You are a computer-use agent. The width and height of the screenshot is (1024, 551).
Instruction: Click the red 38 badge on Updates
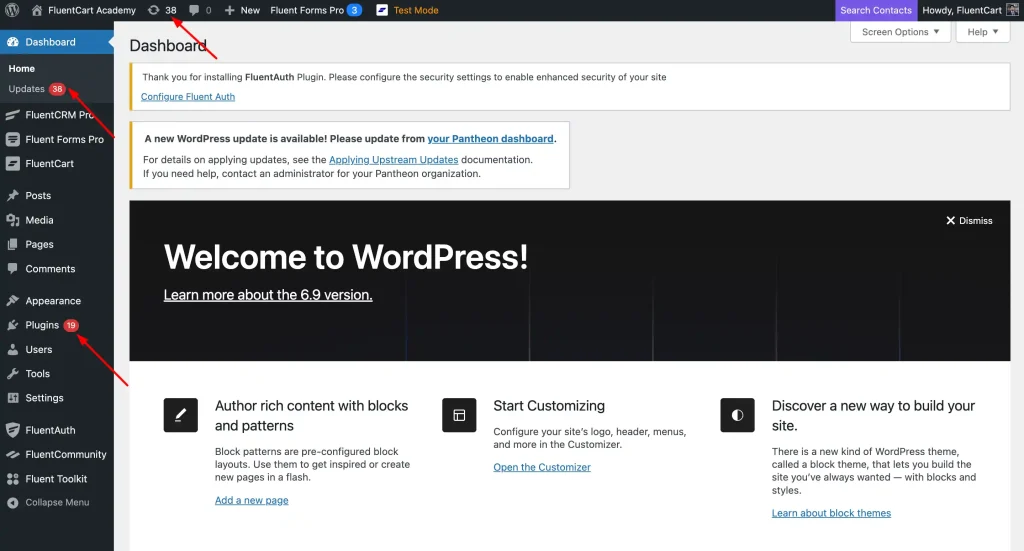(x=57, y=89)
